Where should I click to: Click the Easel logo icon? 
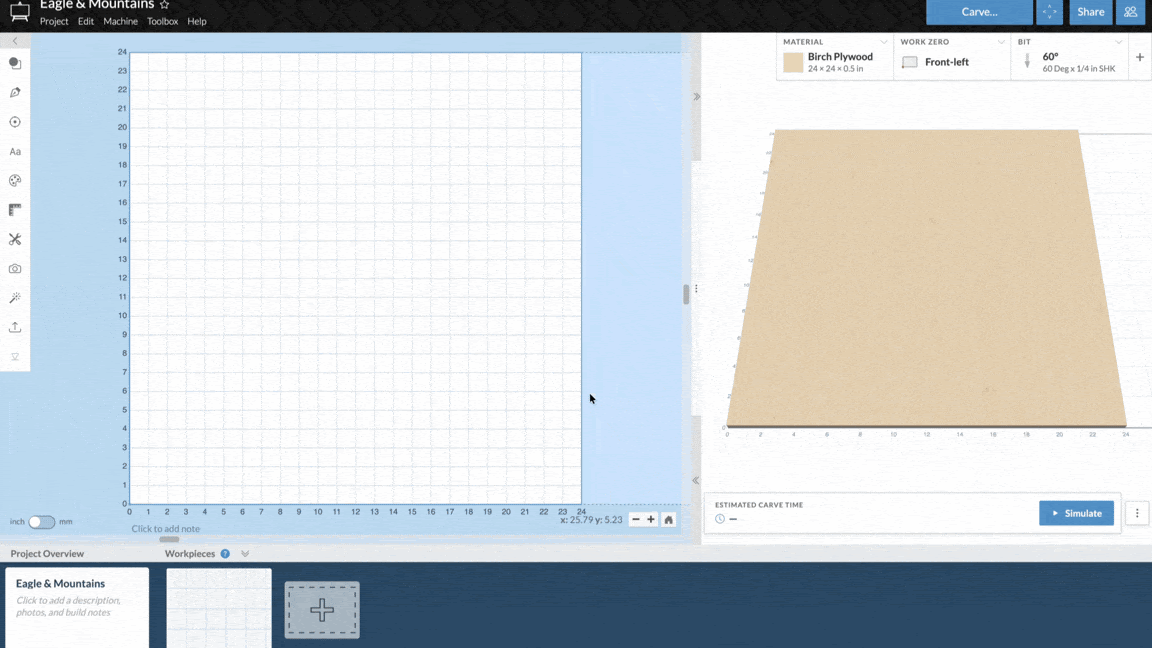[20, 12]
